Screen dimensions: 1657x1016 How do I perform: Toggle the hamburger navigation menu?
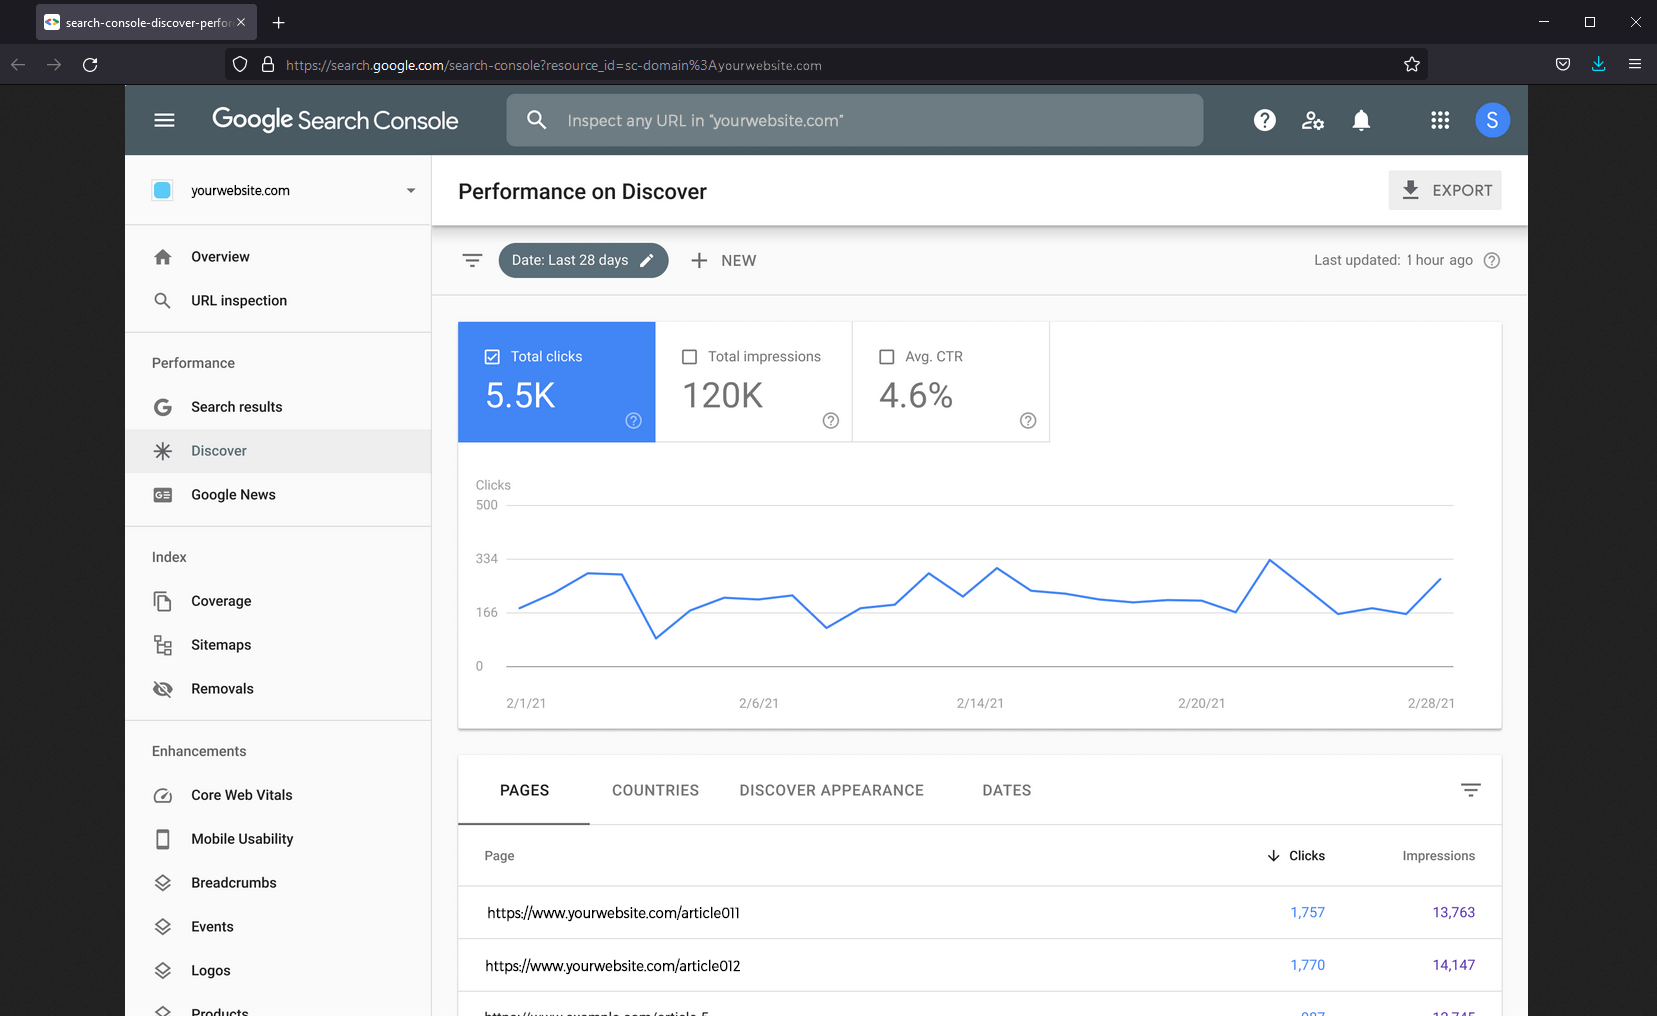click(x=164, y=120)
